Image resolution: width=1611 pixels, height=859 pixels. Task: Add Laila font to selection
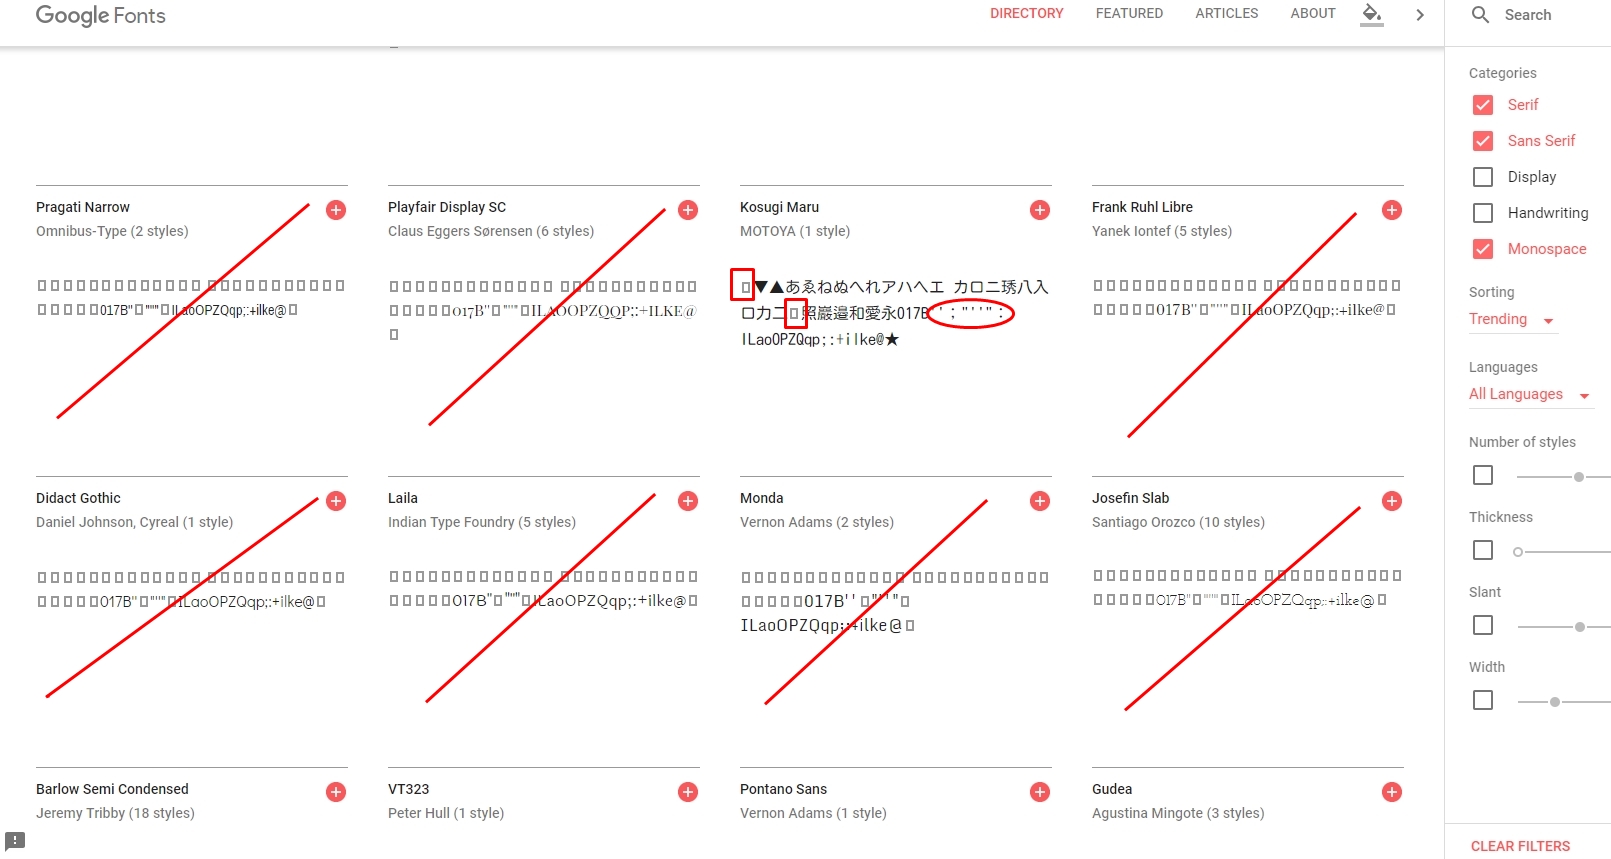pos(688,501)
